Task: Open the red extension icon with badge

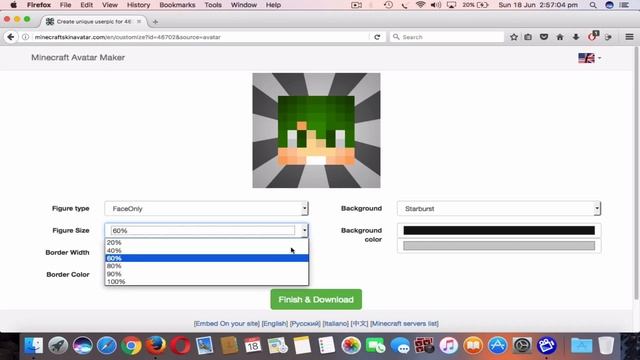Action: [593, 36]
